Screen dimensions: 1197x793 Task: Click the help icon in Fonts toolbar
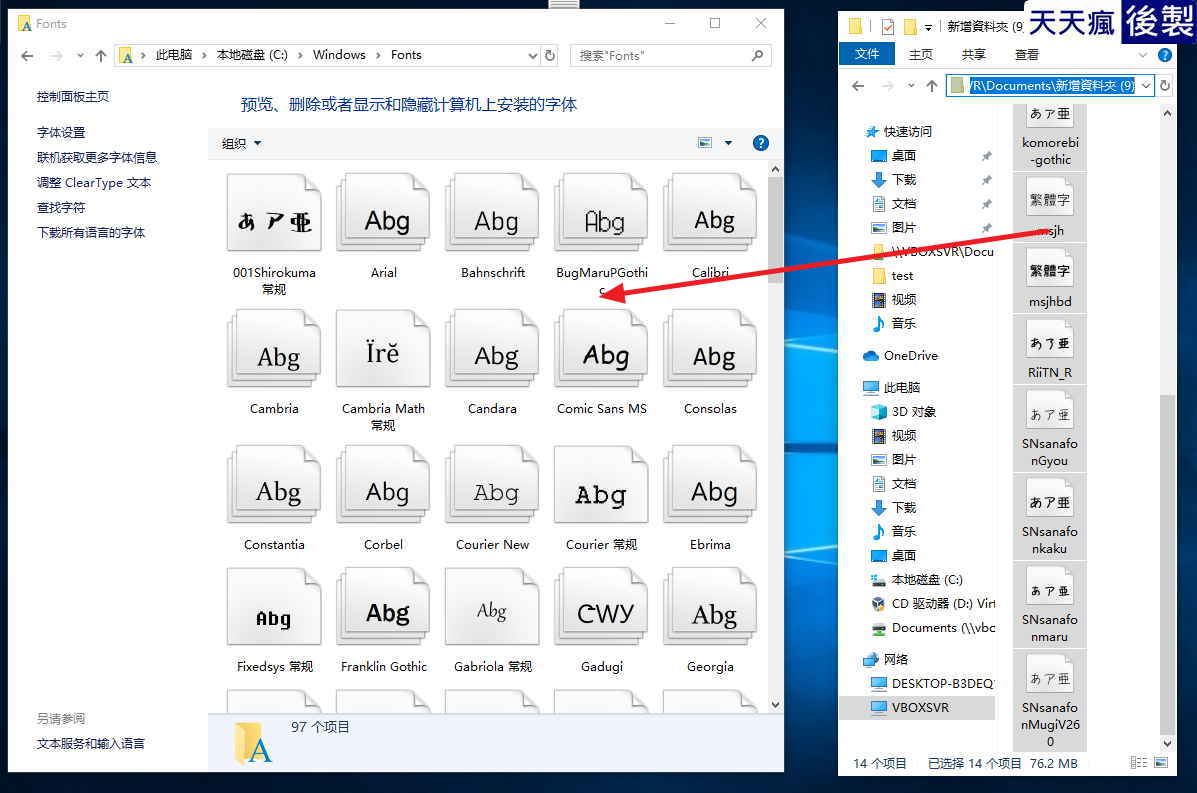click(760, 143)
